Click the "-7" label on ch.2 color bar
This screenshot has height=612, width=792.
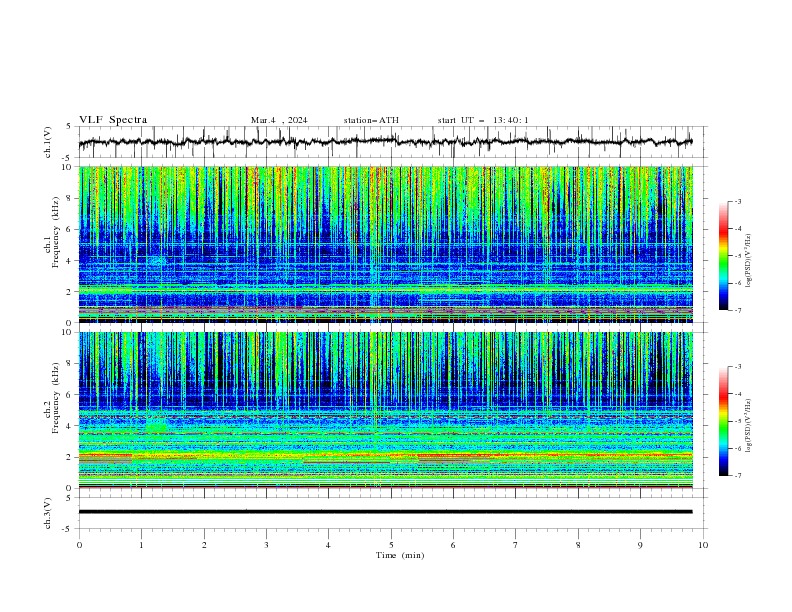click(x=737, y=476)
